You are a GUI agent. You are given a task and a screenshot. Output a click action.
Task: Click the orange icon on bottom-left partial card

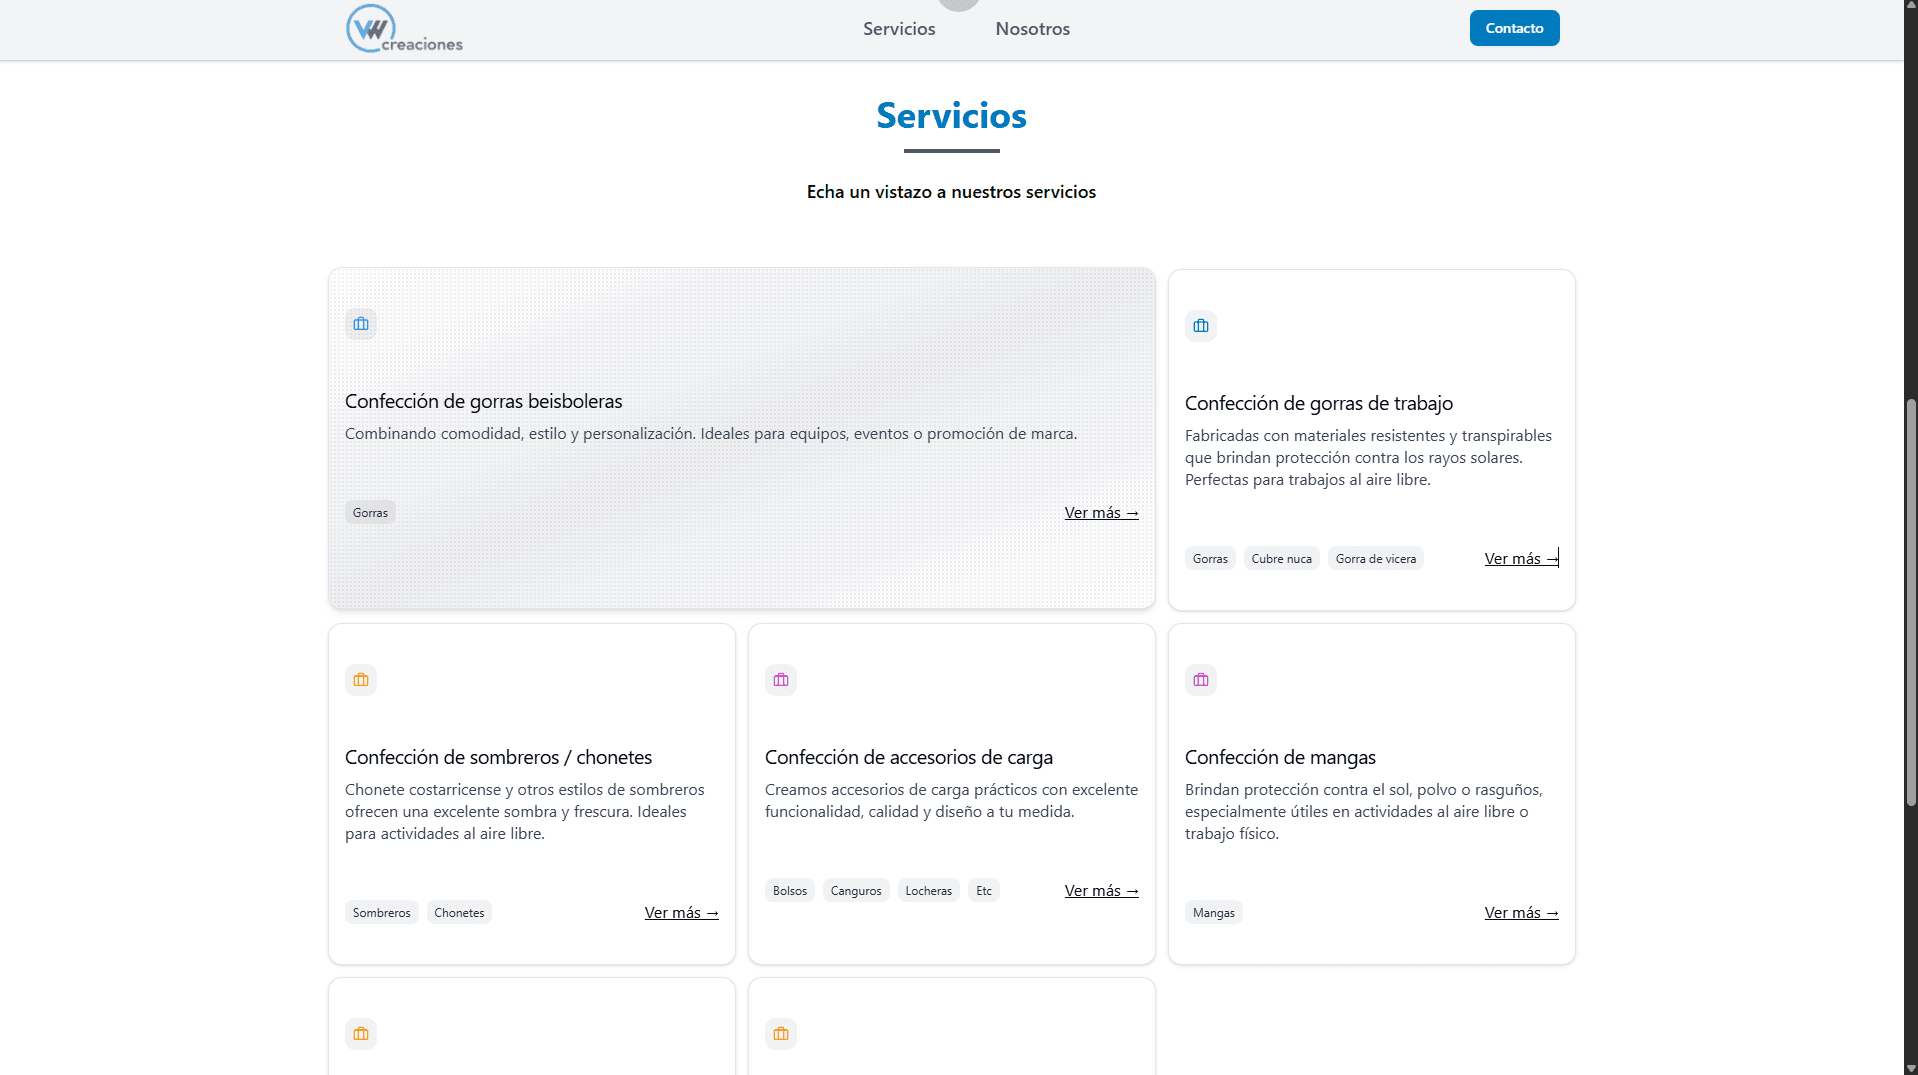tap(361, 1034)
